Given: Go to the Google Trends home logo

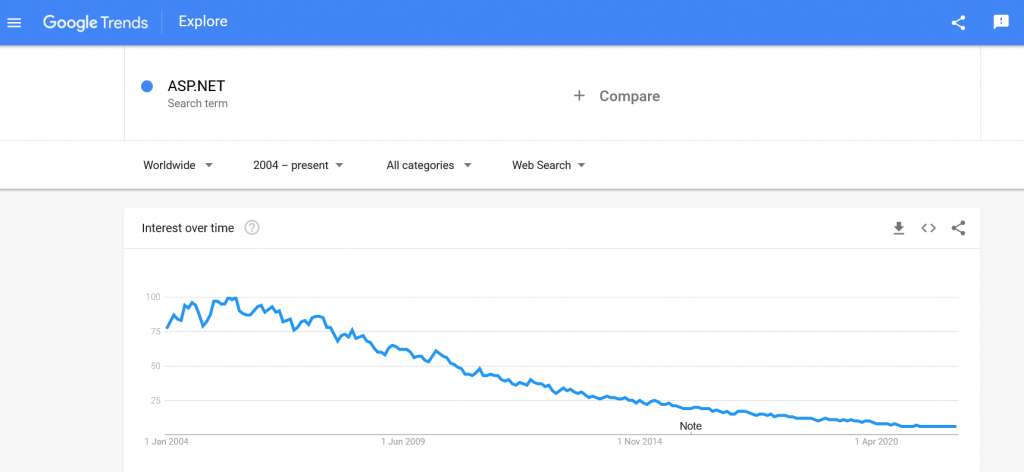Looking at the screenshot, I should [94, 22].
